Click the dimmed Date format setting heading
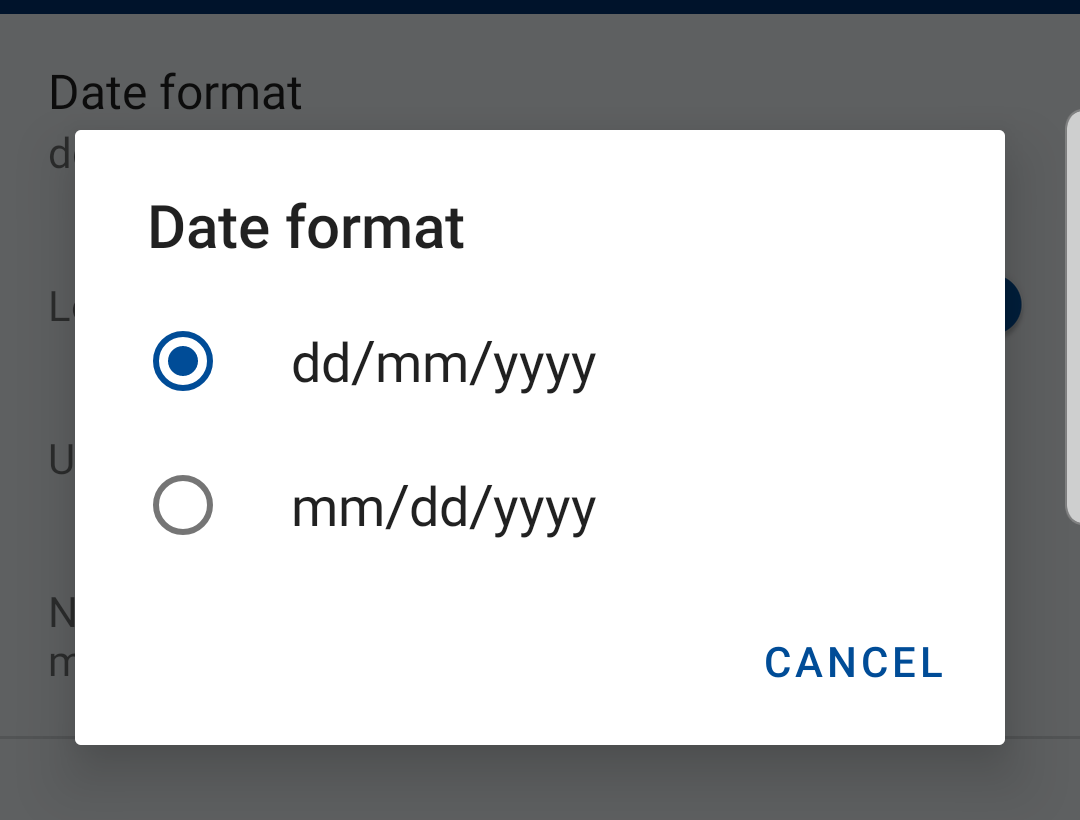Viewport: 1080px width, 820px height. click(x=176, y=93)
